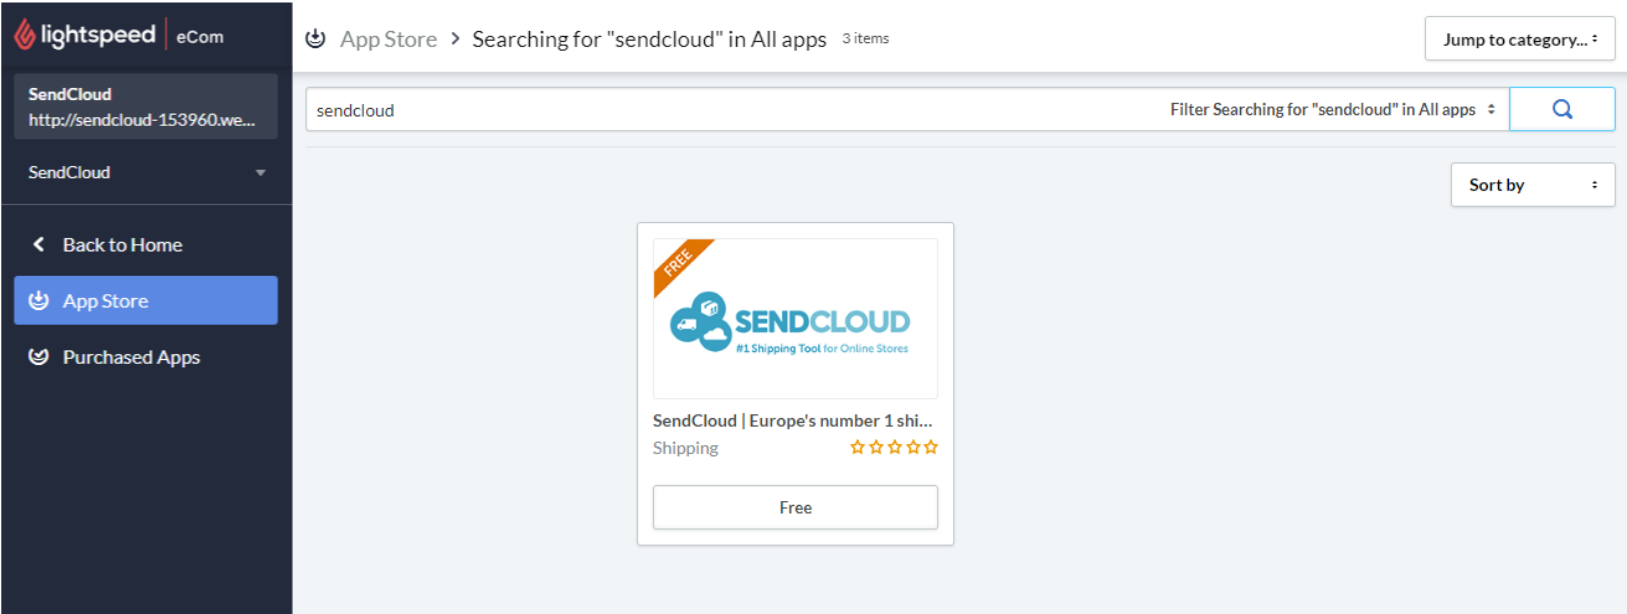
Task: Click the App Store icon in breadcrumb
Action: [x=315, y=39]
